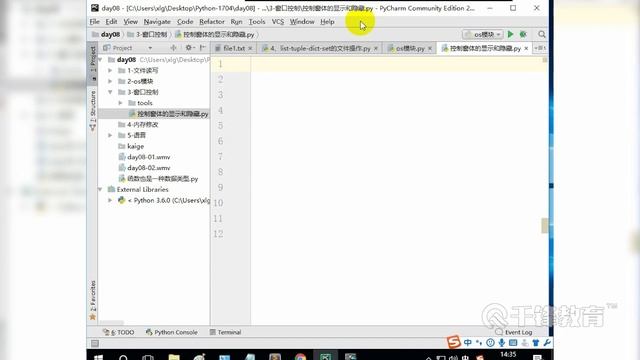Select day08-01.wmv in project tree

point(144,157)
